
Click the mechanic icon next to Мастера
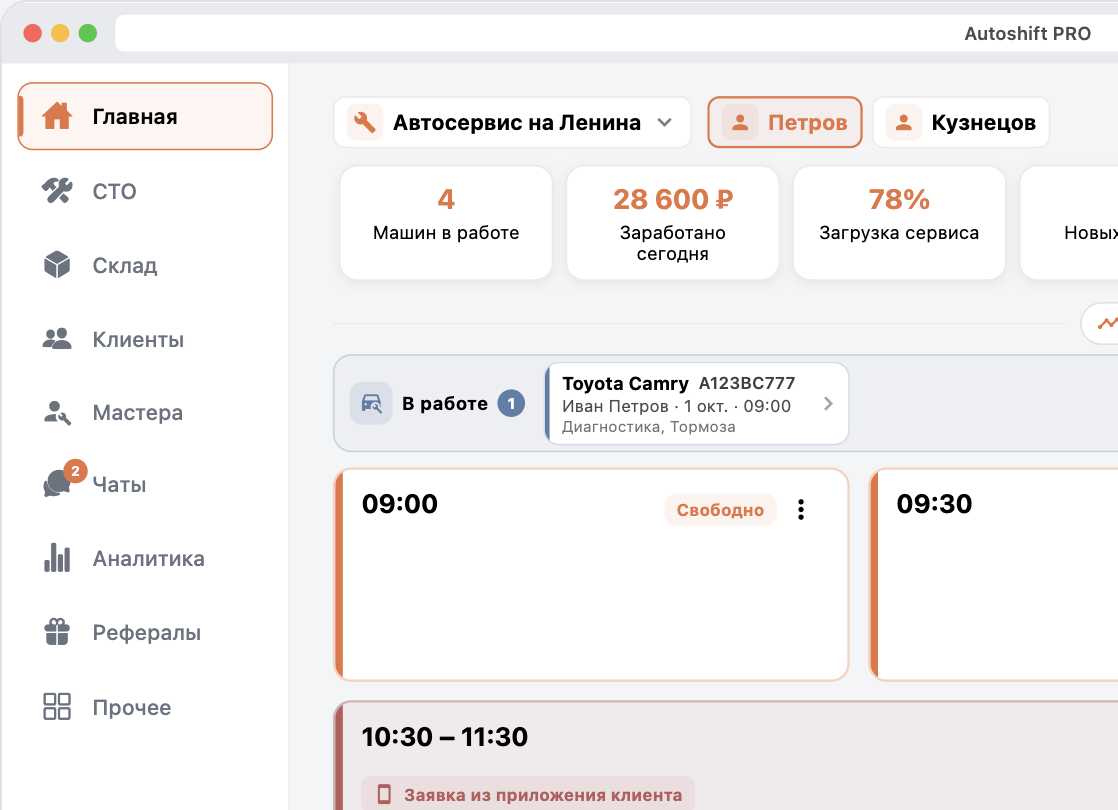(x=57, y=413)
